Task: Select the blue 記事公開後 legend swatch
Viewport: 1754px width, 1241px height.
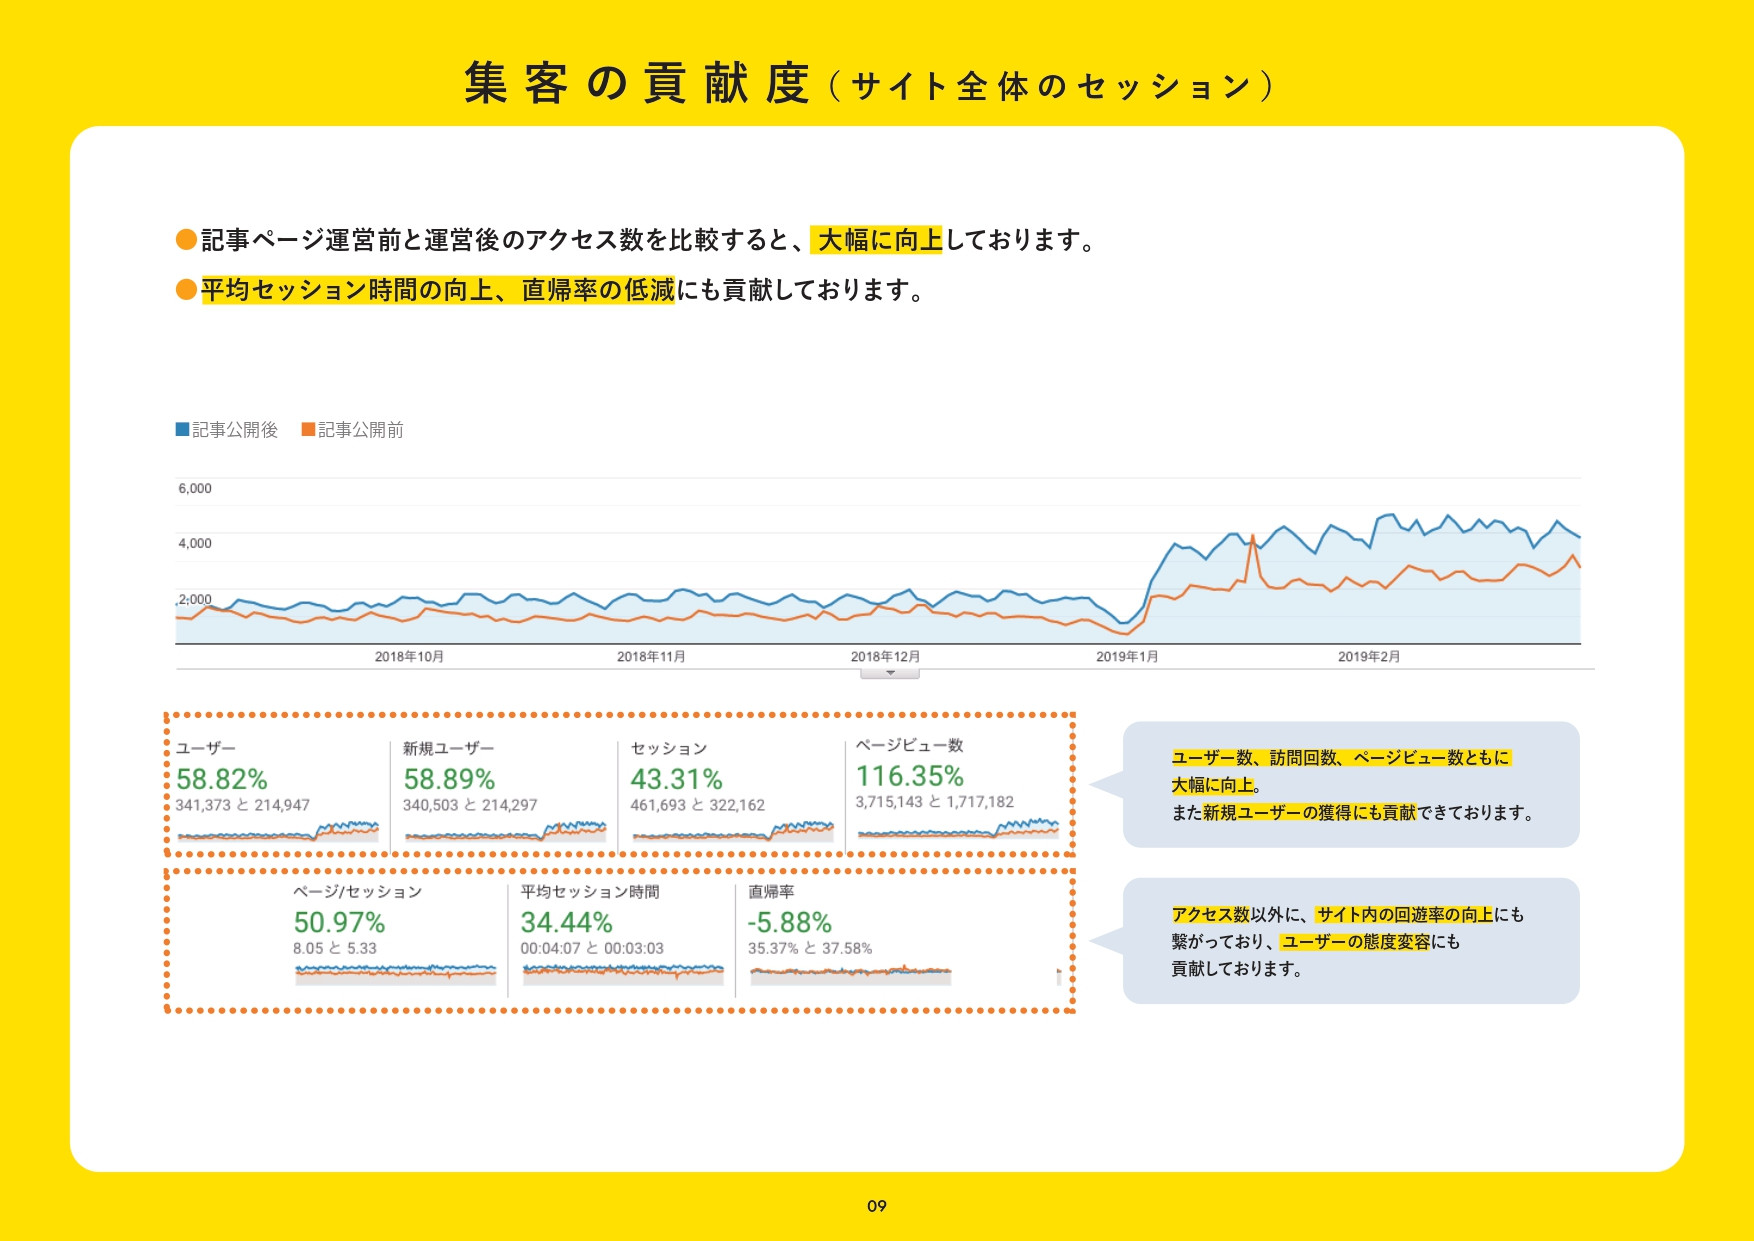Action: 182,429
